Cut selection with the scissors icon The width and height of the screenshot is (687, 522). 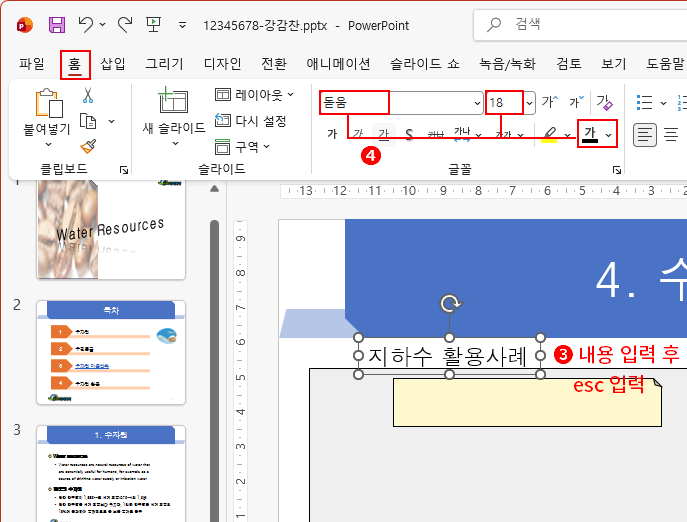[x=88, y=95]
